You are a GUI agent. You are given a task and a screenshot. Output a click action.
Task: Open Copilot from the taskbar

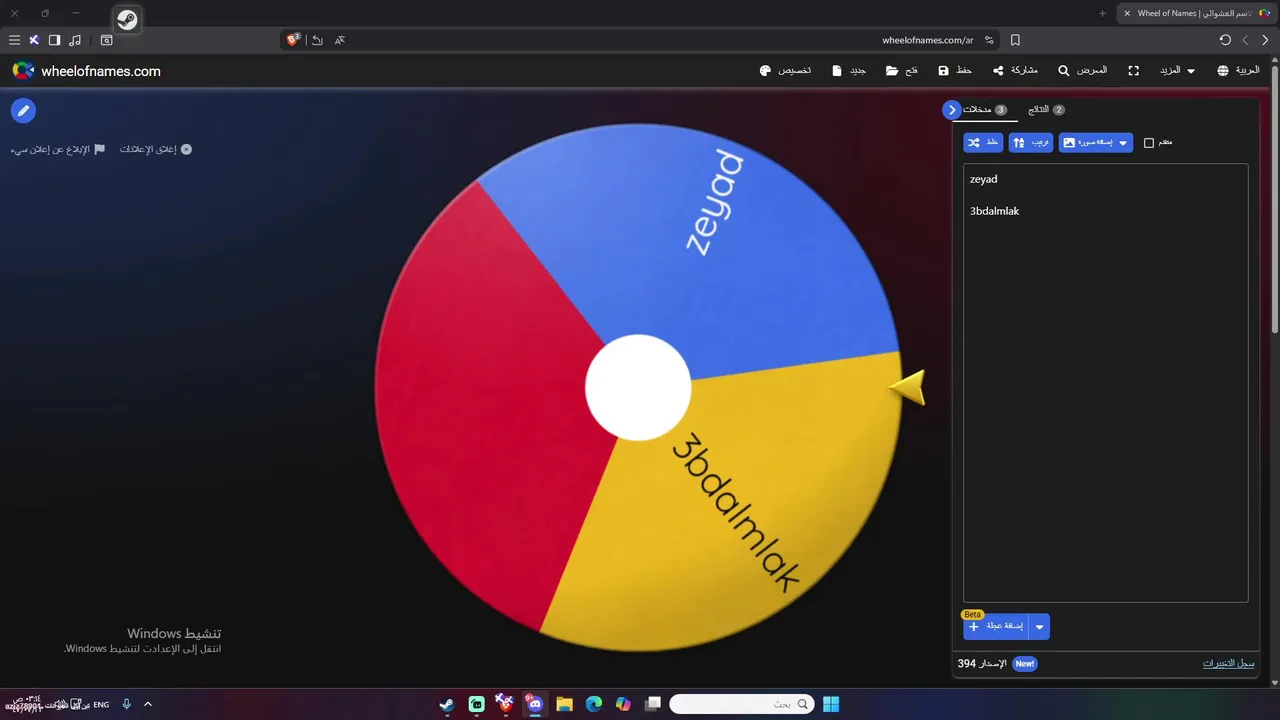click(623, 704)
